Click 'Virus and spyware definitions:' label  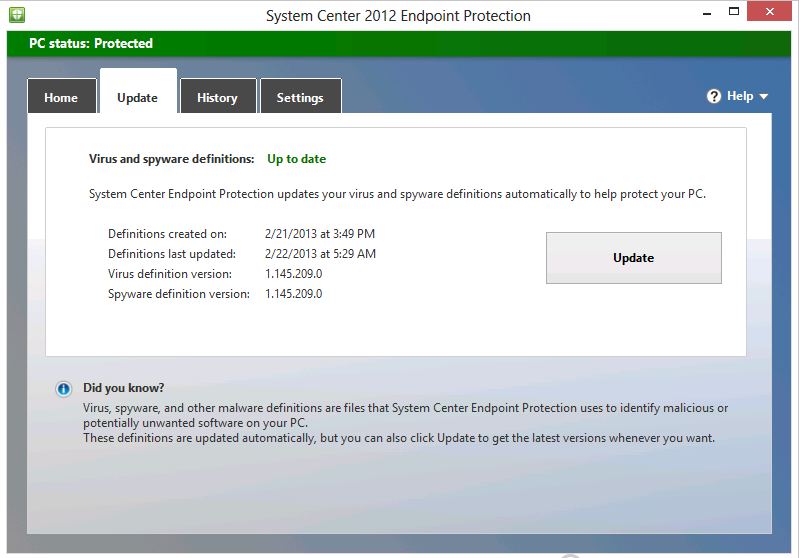tap(171, 159)
